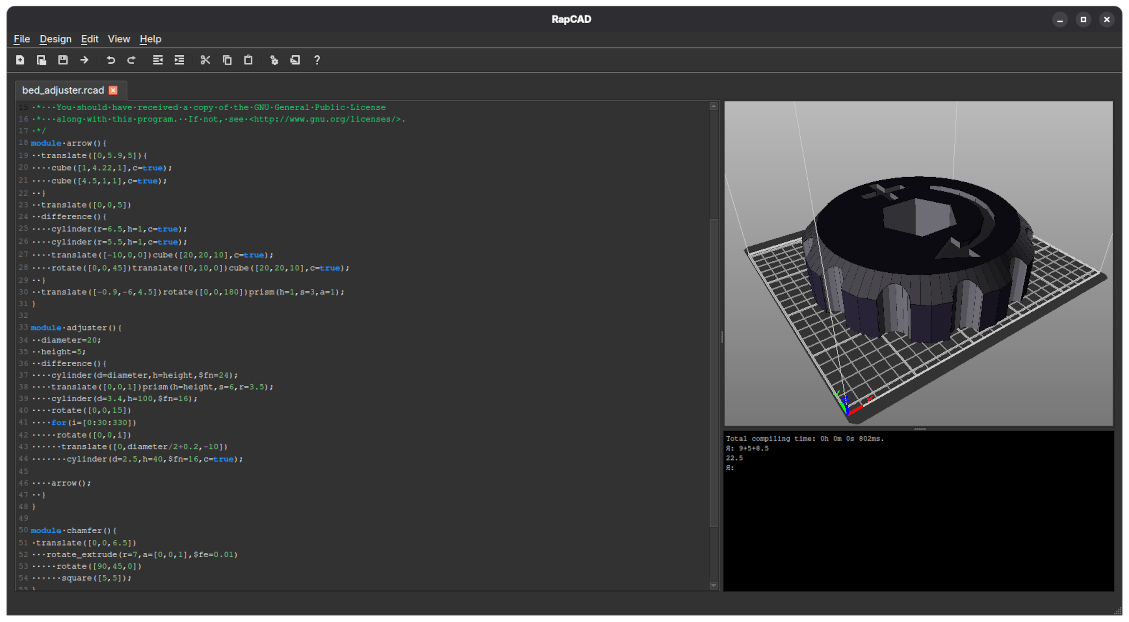Cut selection with the scissors icon

pos(205,60)
